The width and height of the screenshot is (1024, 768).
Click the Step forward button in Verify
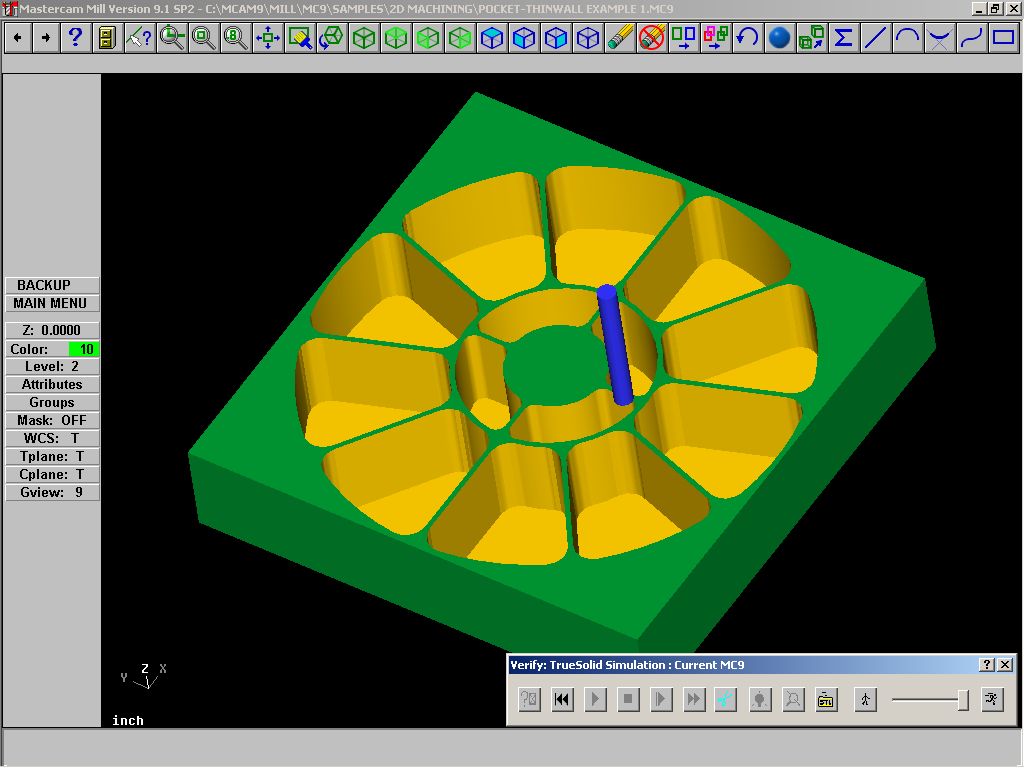(x=660, y=700)
